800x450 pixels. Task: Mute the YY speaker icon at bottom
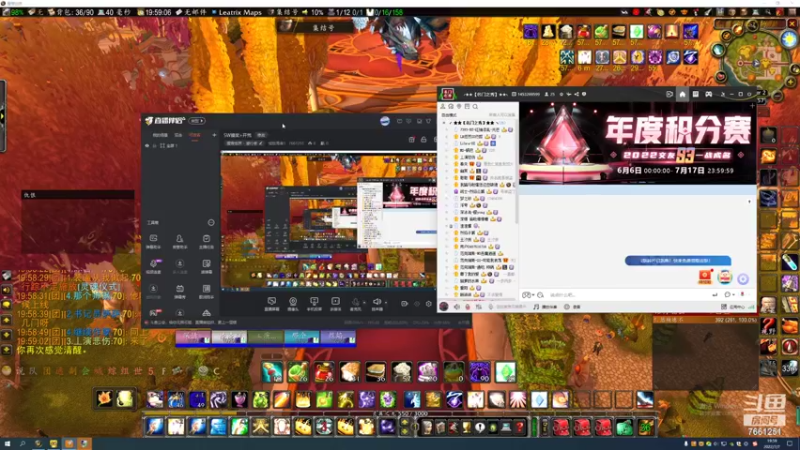[x=457, y=307]
